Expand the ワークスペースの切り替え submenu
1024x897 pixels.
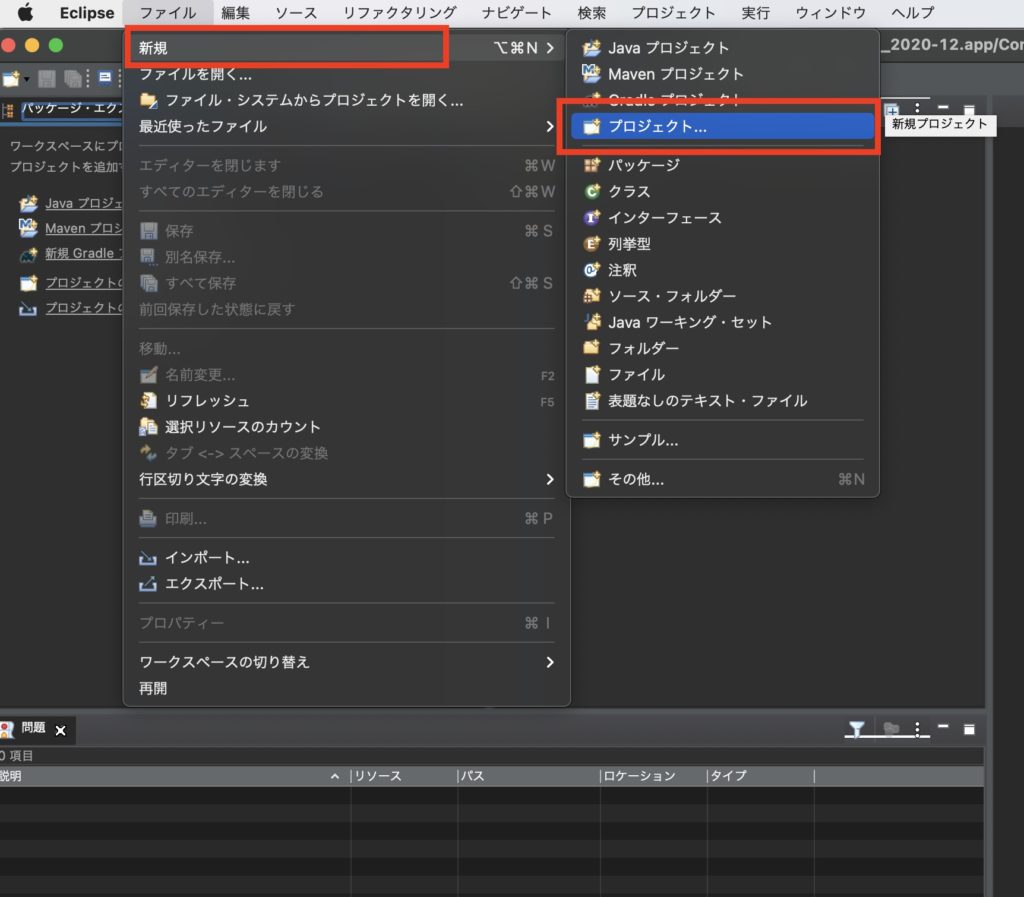coord(550,662)
